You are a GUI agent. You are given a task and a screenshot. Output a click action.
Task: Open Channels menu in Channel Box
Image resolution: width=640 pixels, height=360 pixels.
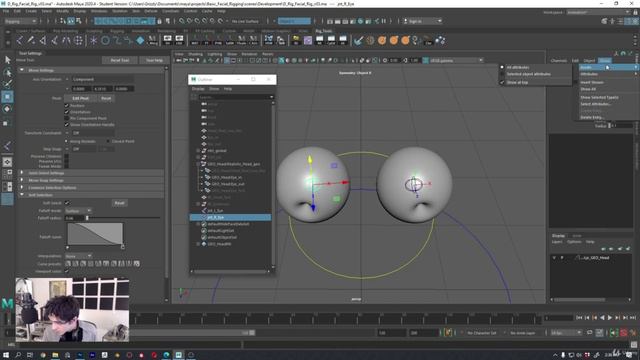[x=558, y=60]
